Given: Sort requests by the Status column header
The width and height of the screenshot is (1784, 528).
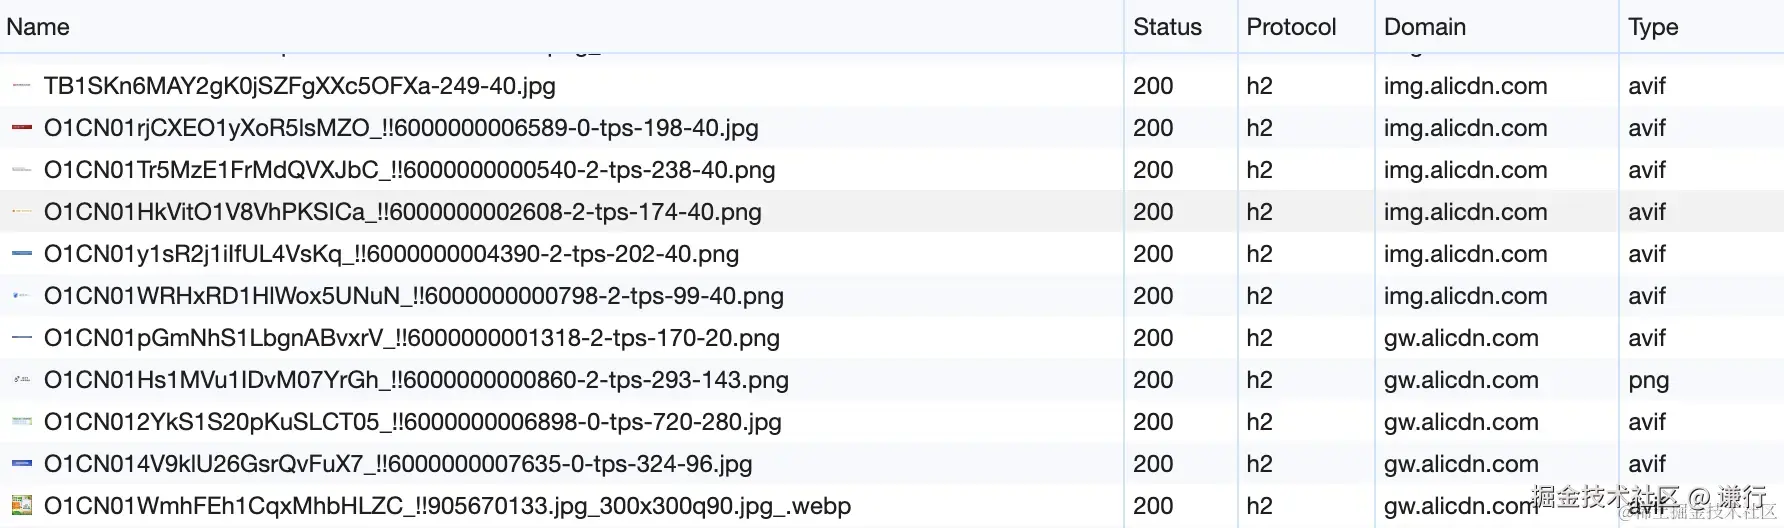Looking at the screenshot, I should pyautogui.click(x=1167, y=27).
